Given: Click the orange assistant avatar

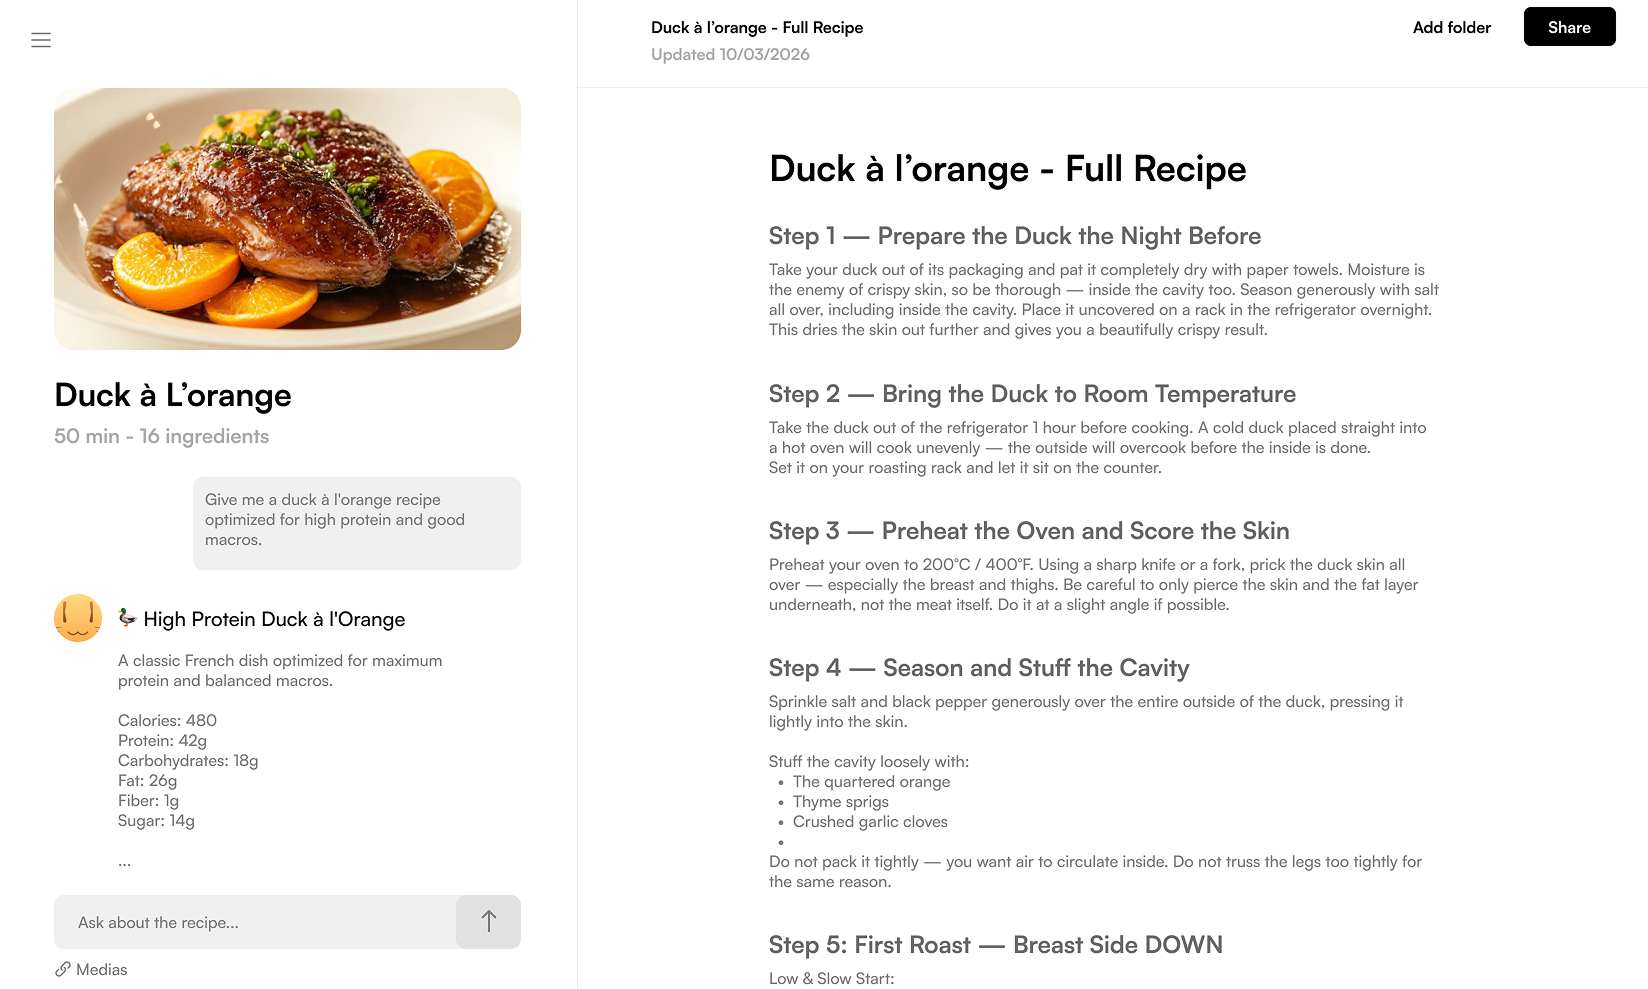Looking at the screenshot, I should [x=78, y=618].
